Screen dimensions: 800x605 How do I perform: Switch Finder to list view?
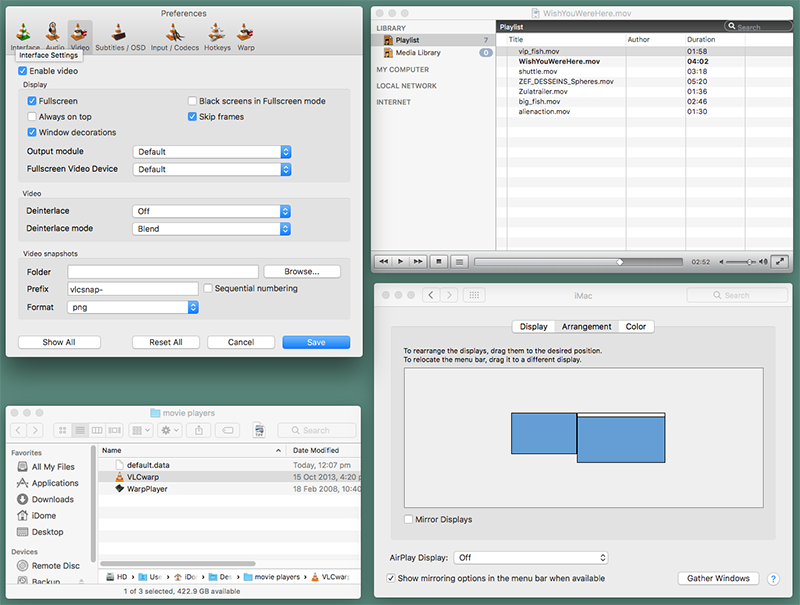click(x=80, y=430)
